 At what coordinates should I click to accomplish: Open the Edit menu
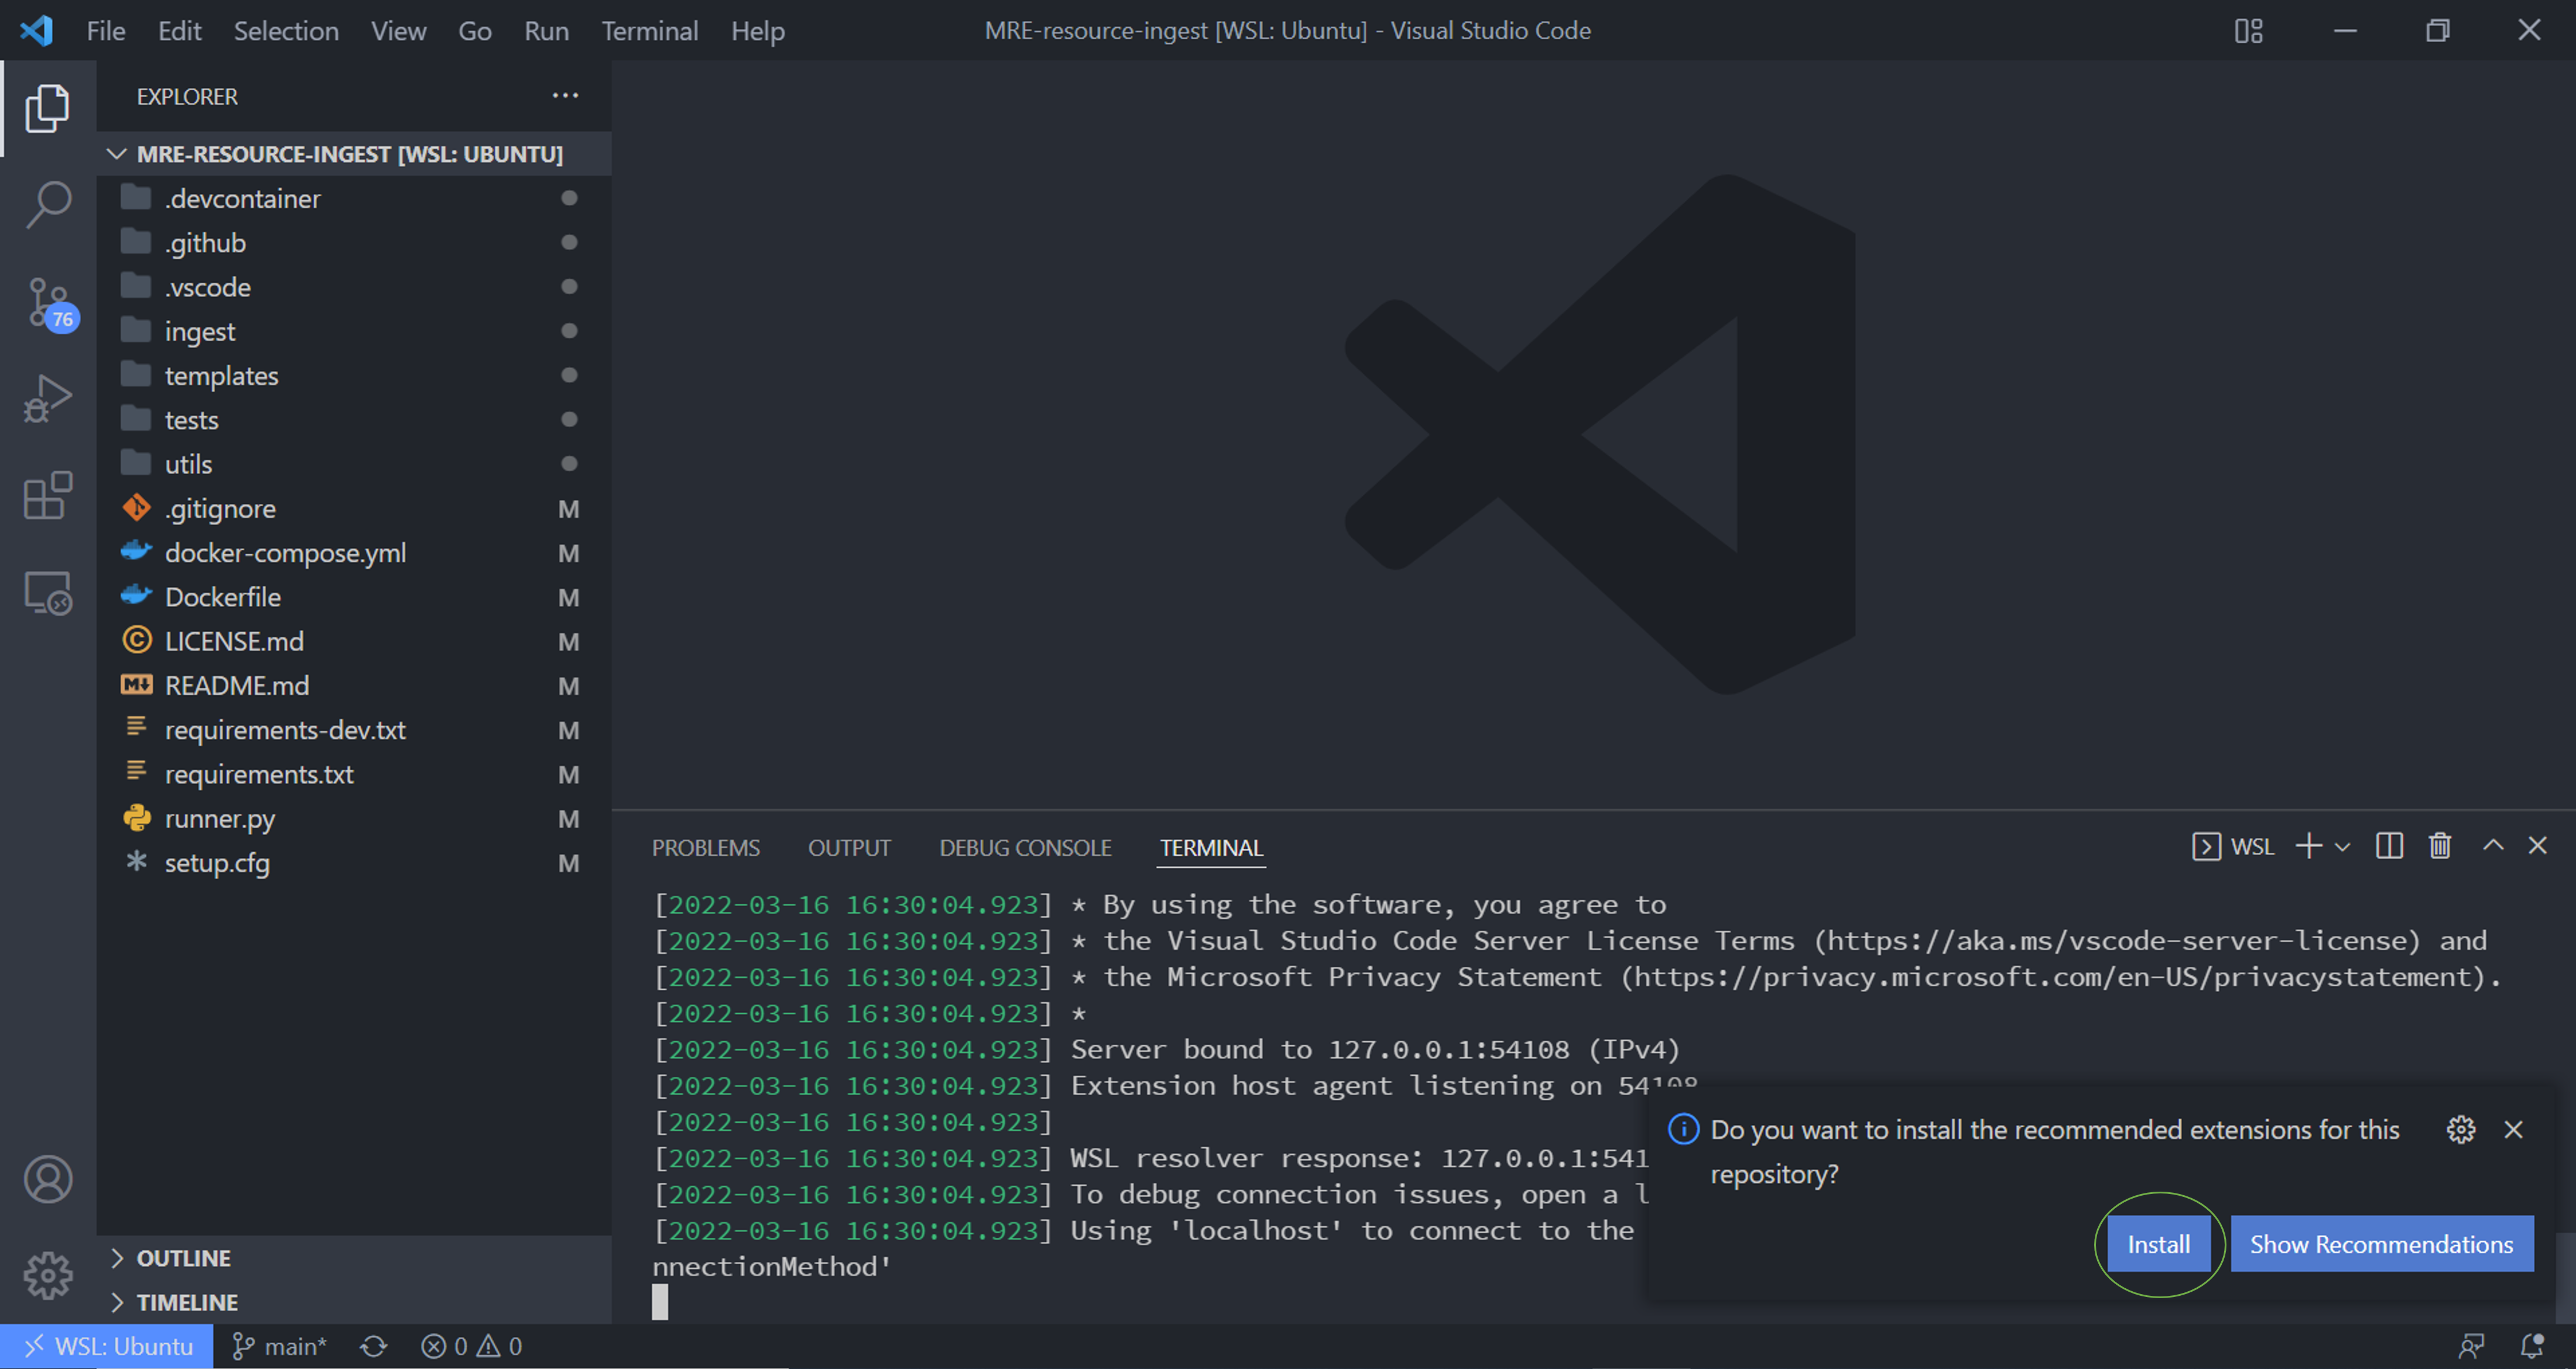point(179,31)
